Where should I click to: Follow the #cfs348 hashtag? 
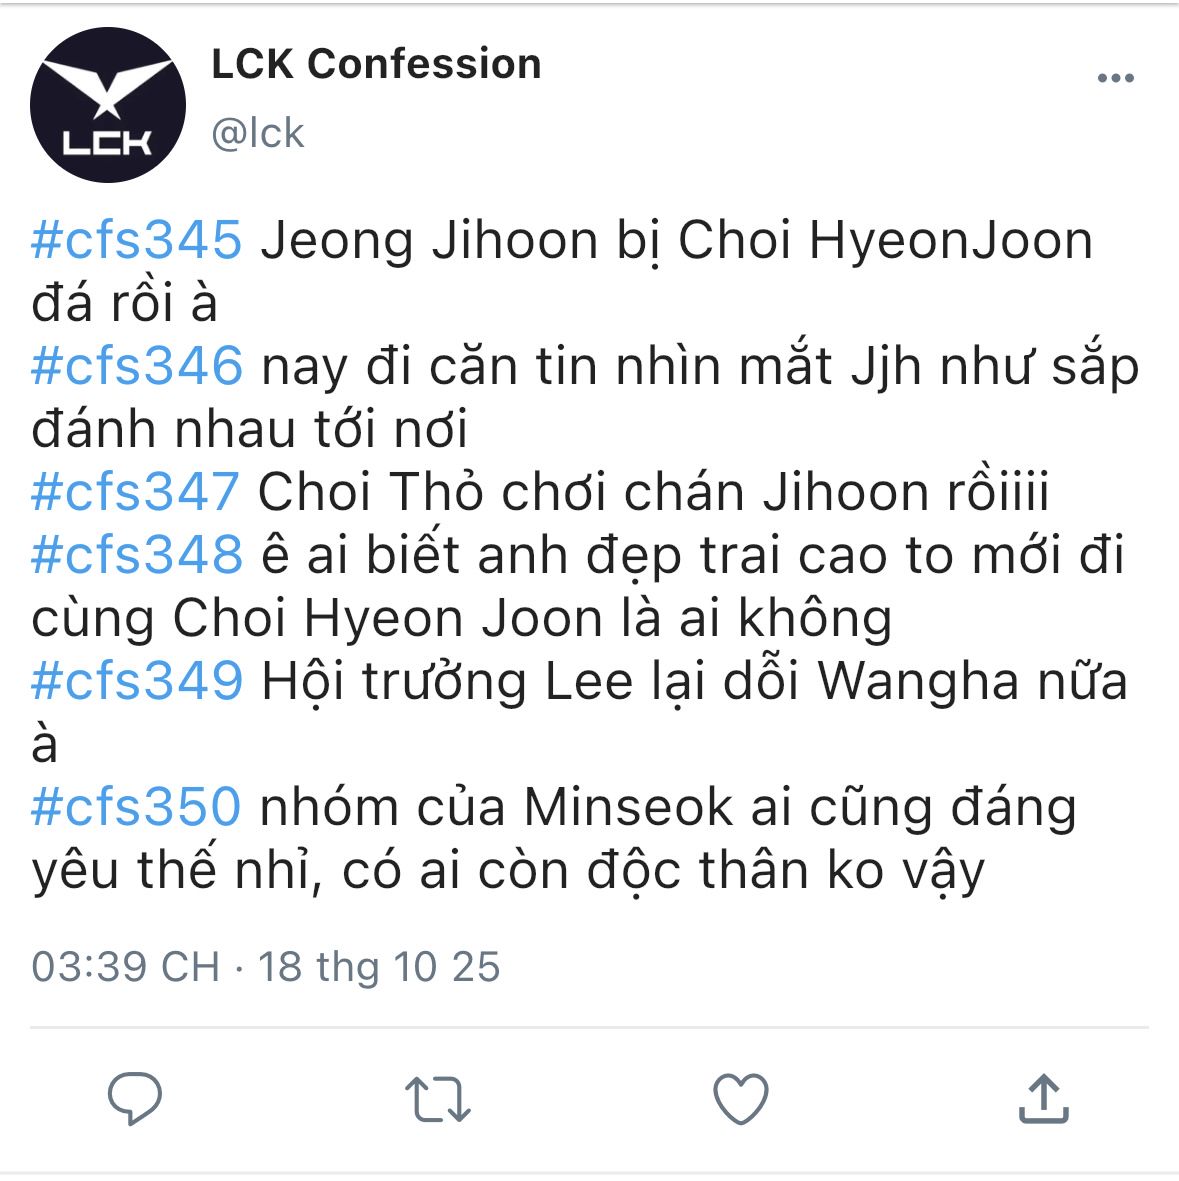136,555
